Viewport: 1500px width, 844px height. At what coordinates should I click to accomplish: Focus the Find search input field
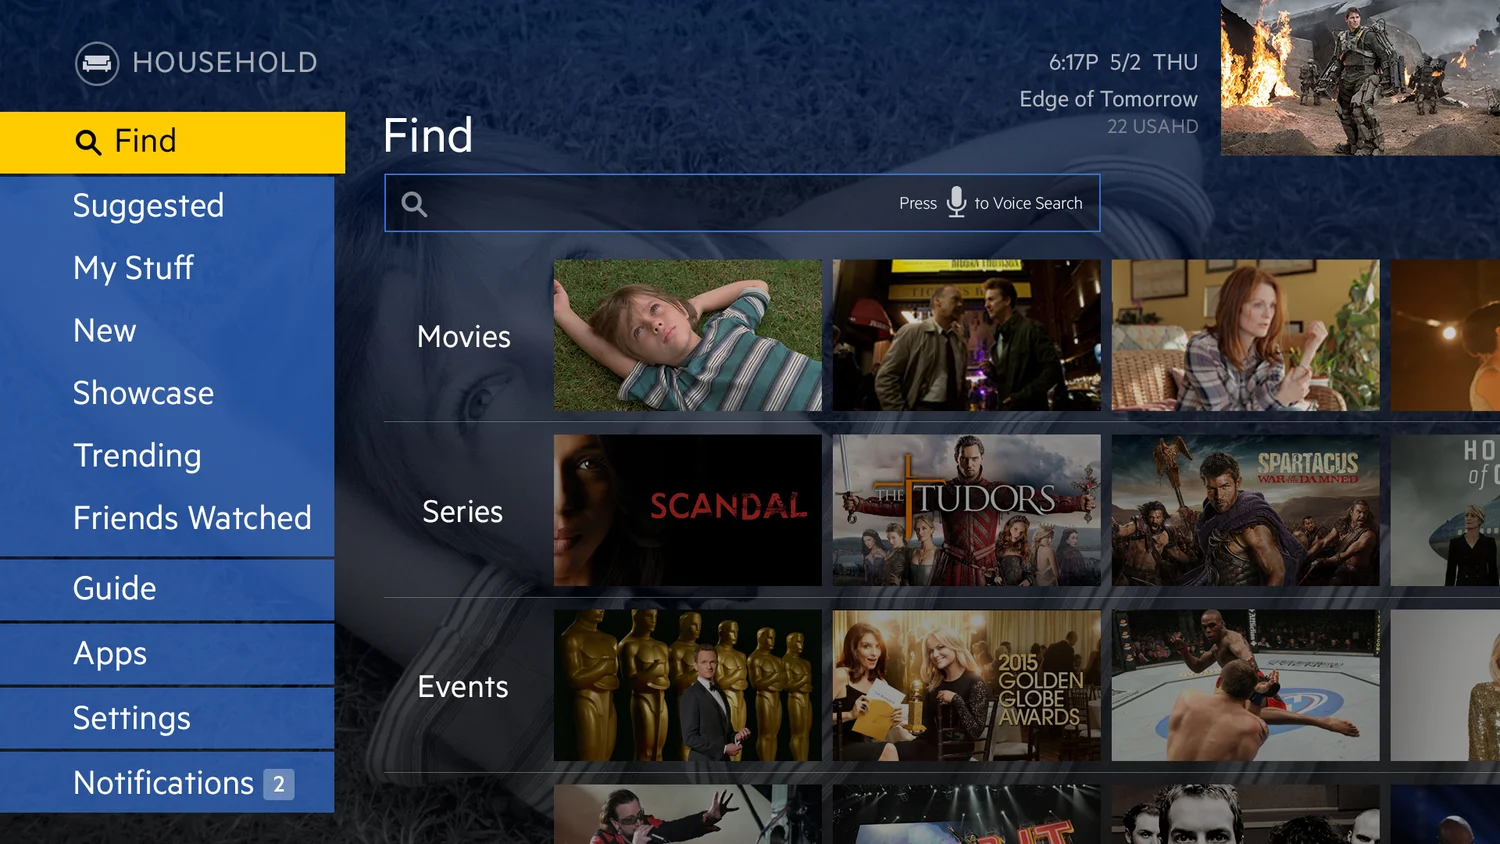click(x=742, y=203)
